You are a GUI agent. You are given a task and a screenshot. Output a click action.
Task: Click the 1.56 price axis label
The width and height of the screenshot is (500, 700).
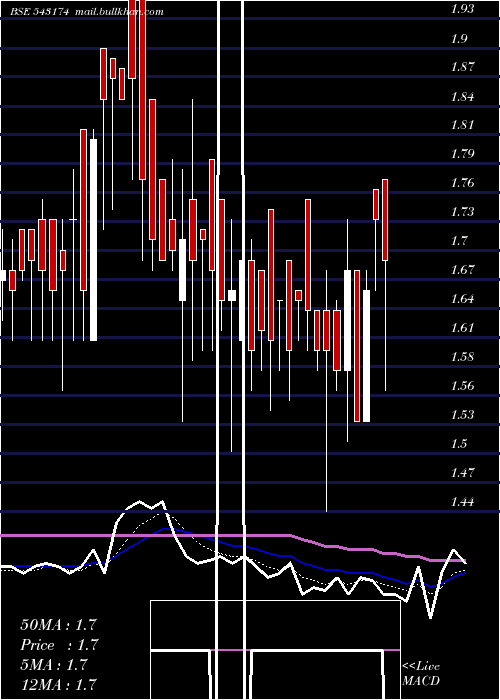pyautogui.click(x=463, y=386)
